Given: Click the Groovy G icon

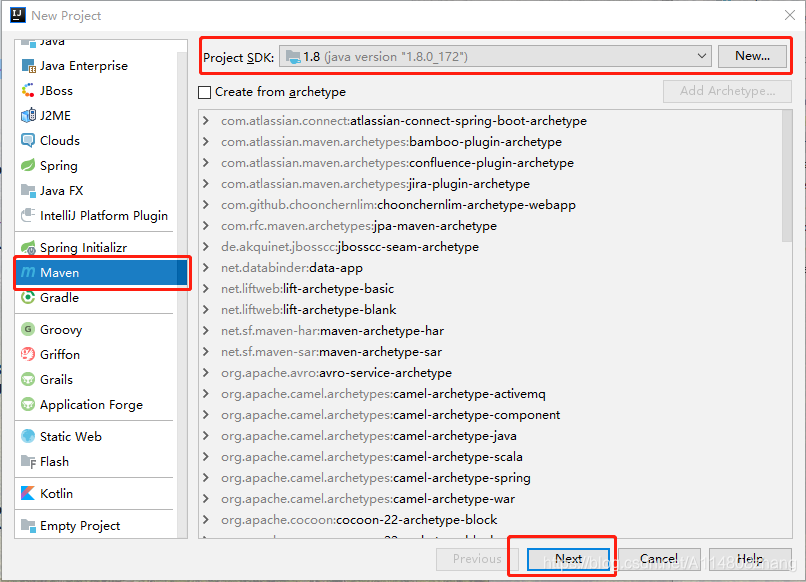Looking at the screenshot, I should click(x=28, y=329).
